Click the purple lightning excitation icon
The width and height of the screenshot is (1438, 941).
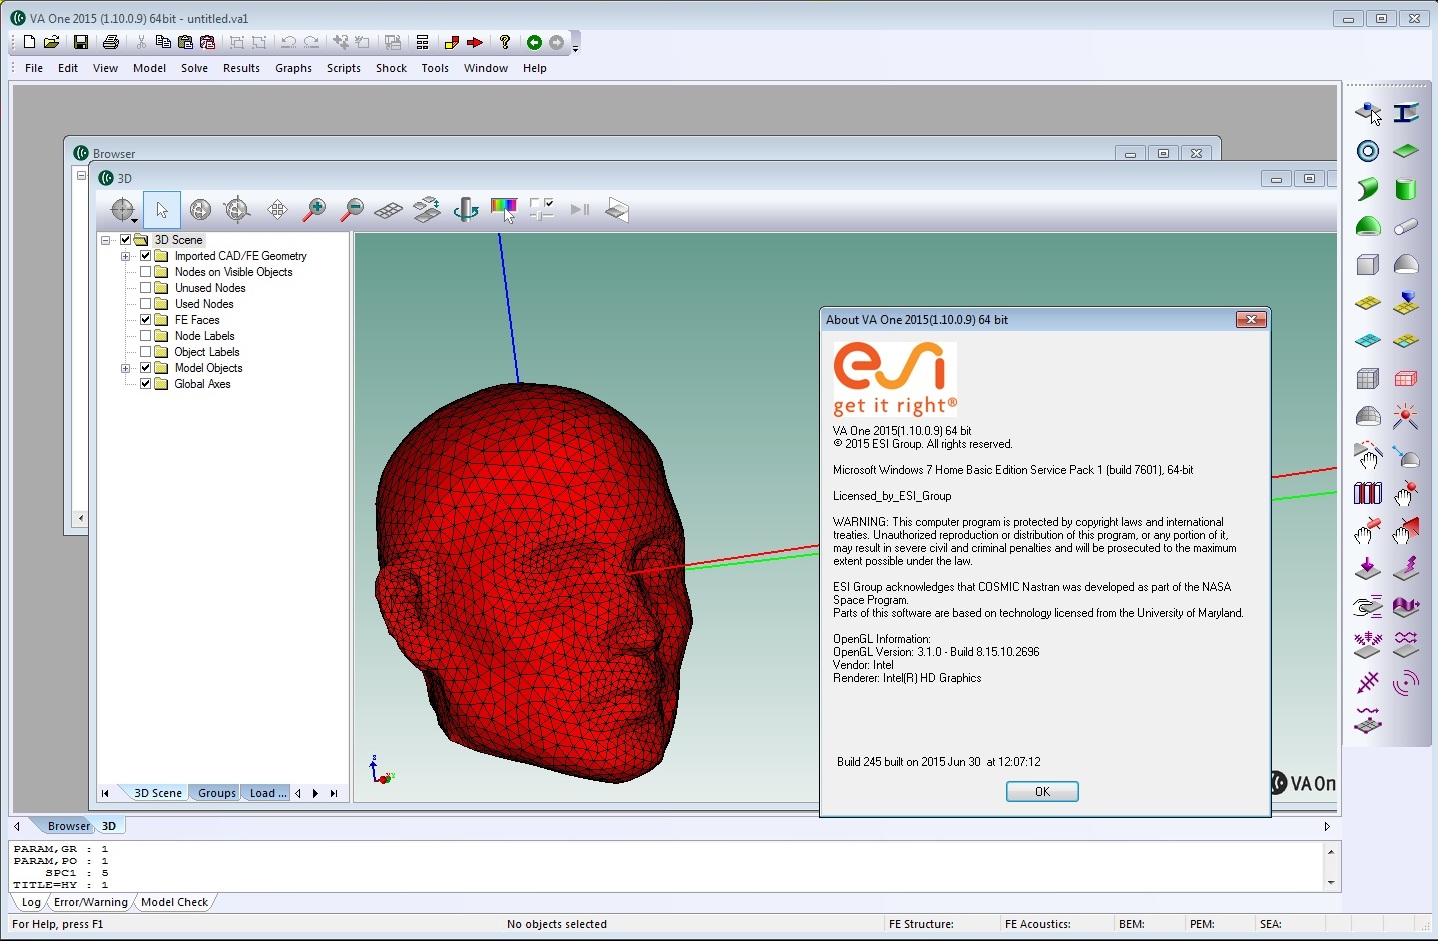click(1406, 568)
